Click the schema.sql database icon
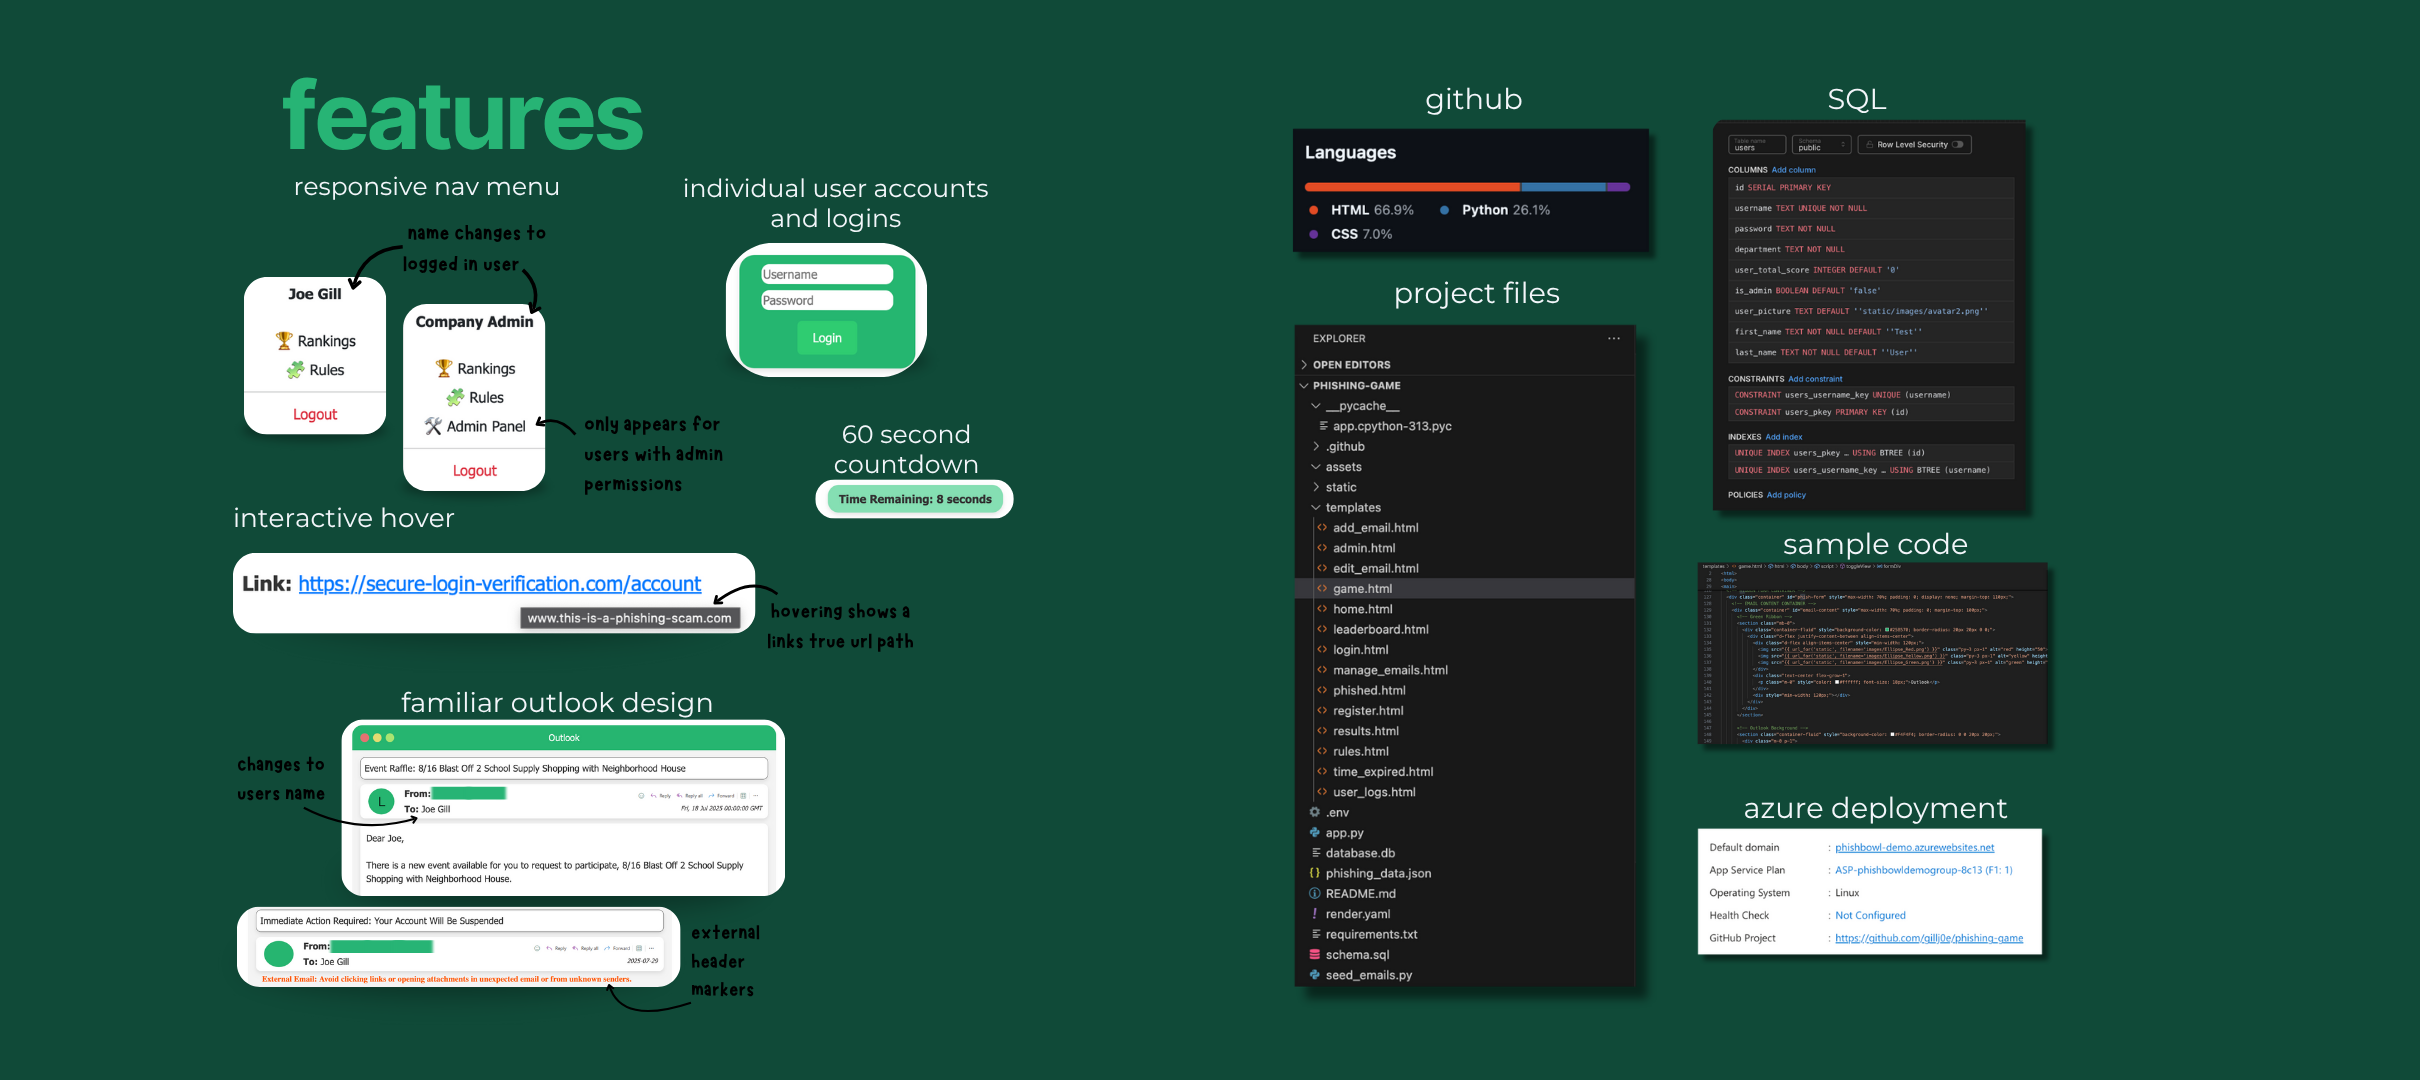Image resolution: width=2420 pixels, height=1080 pixels. [1315, 955]
